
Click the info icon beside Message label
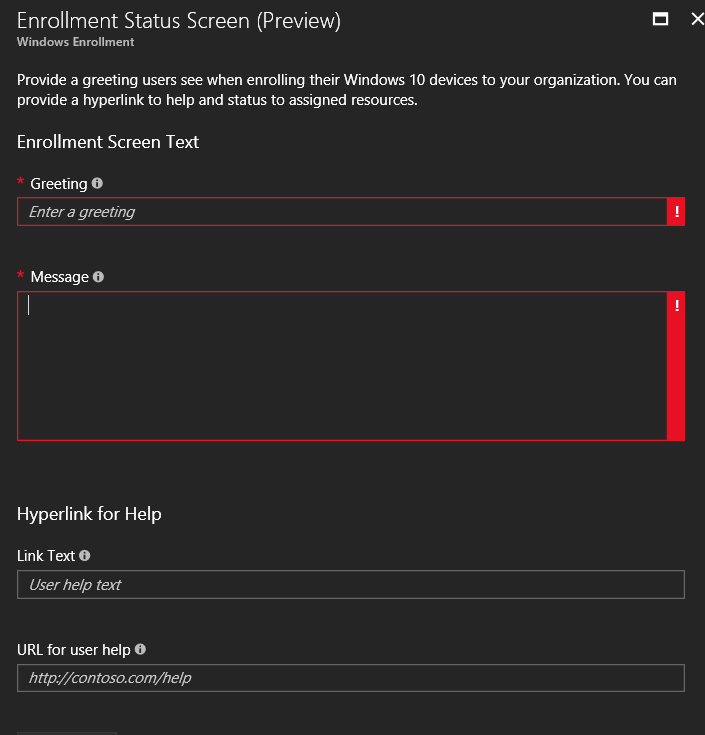[98, 277]
